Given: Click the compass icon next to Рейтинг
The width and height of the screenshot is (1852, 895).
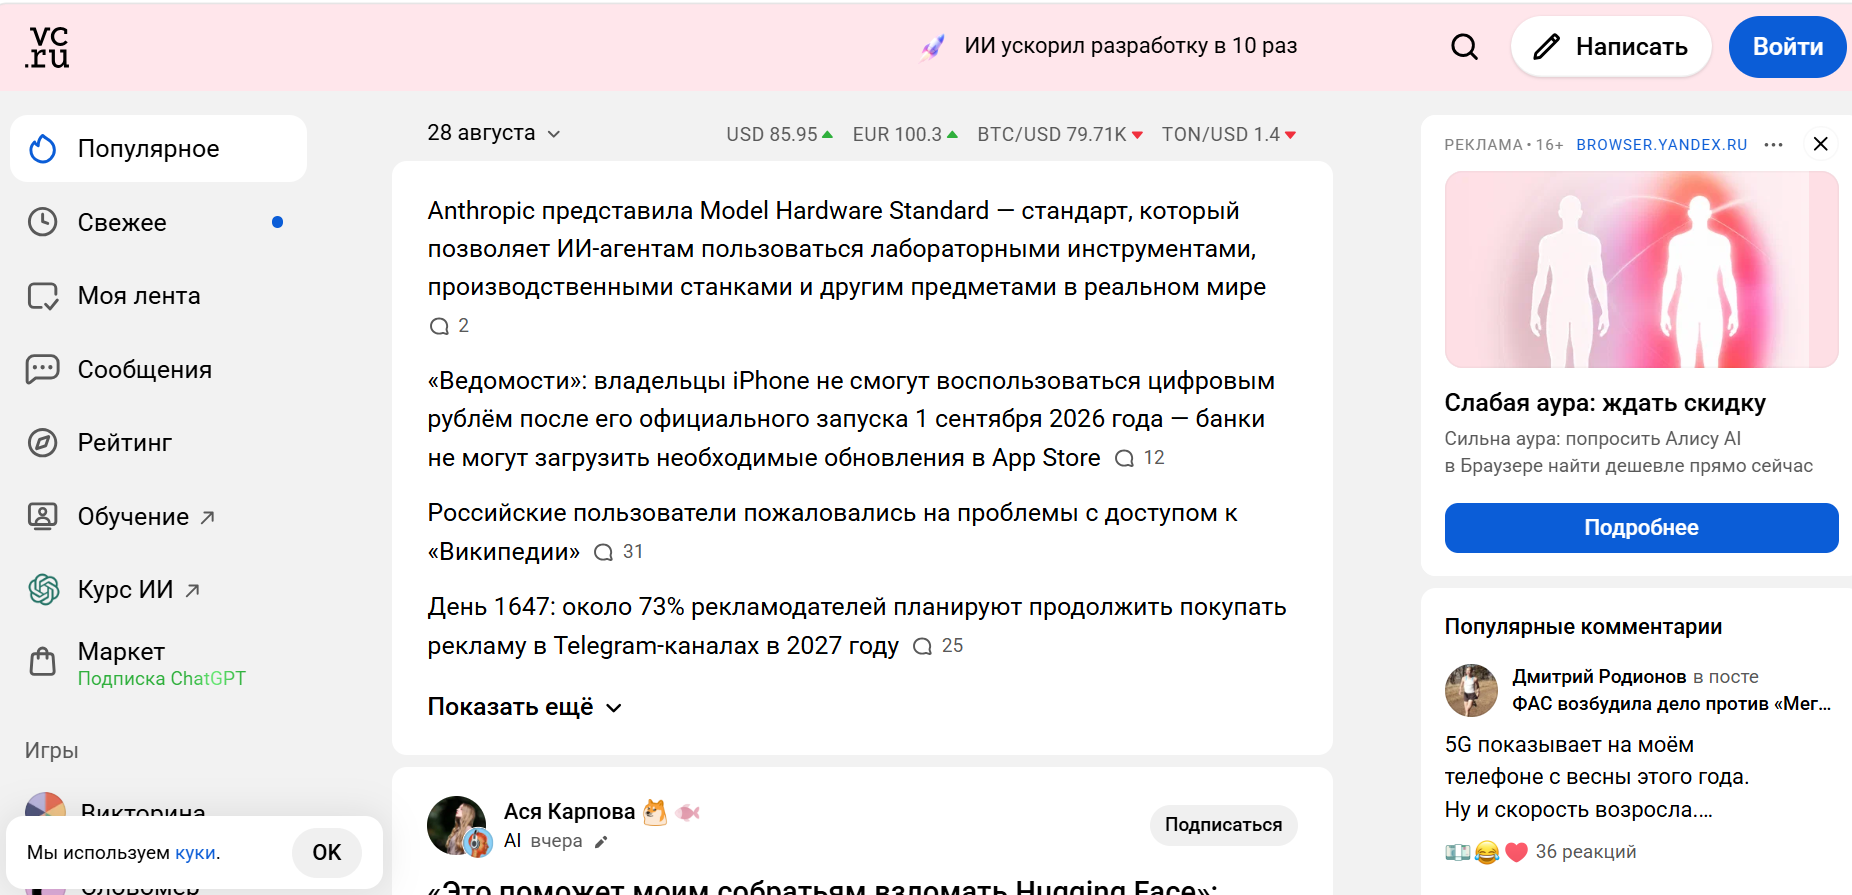Looking at the screenshot, I should click(43, 443).
